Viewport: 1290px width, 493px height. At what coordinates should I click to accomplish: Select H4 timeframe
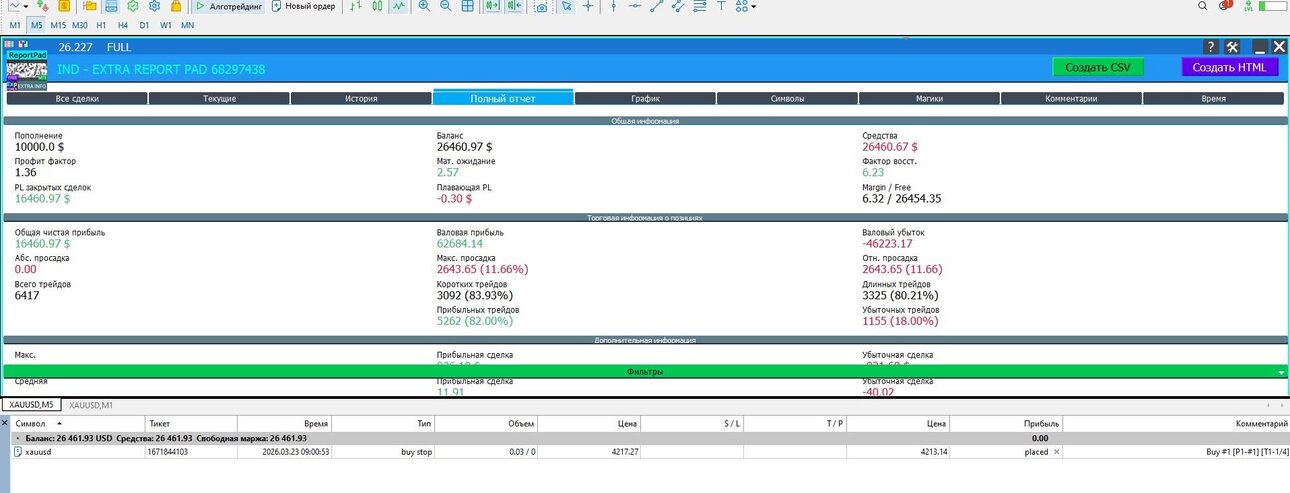tap(123, 25)
